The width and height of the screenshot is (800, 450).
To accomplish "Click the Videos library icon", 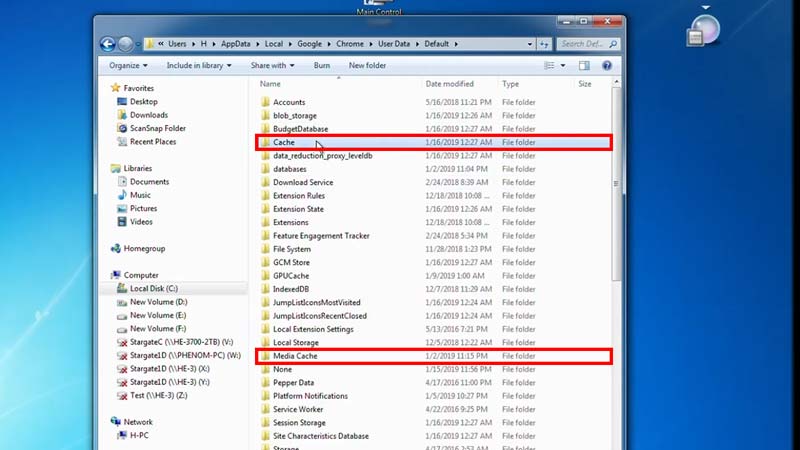I will point(122,221).
